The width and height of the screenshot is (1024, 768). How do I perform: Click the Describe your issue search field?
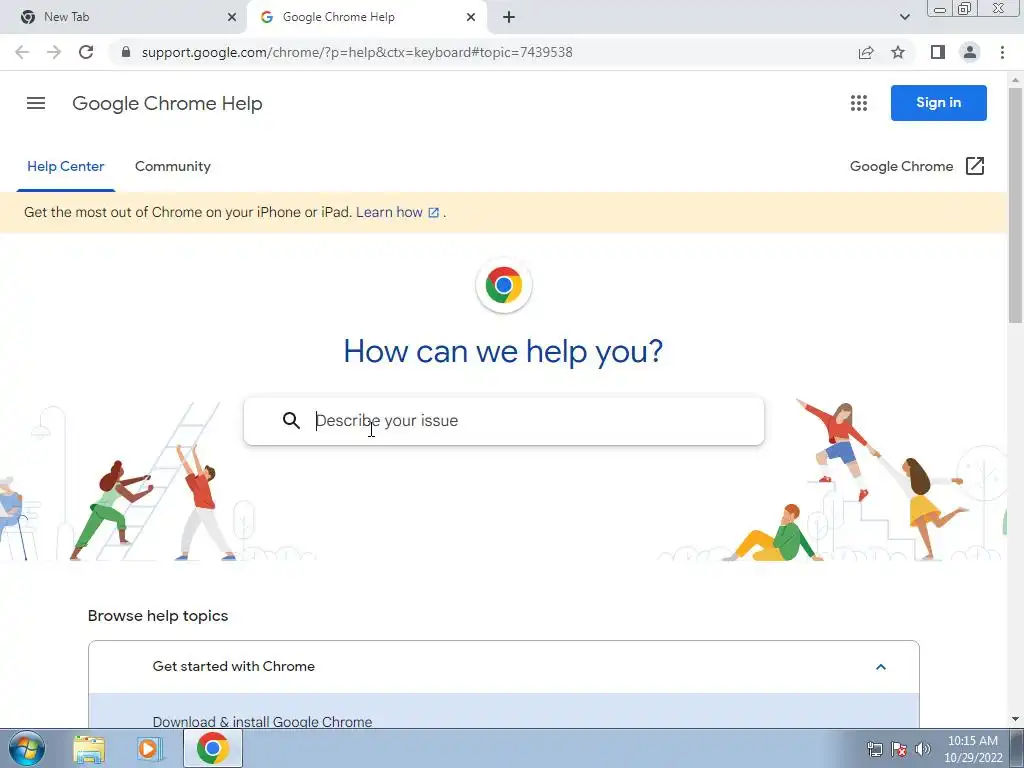coord(504,421)
